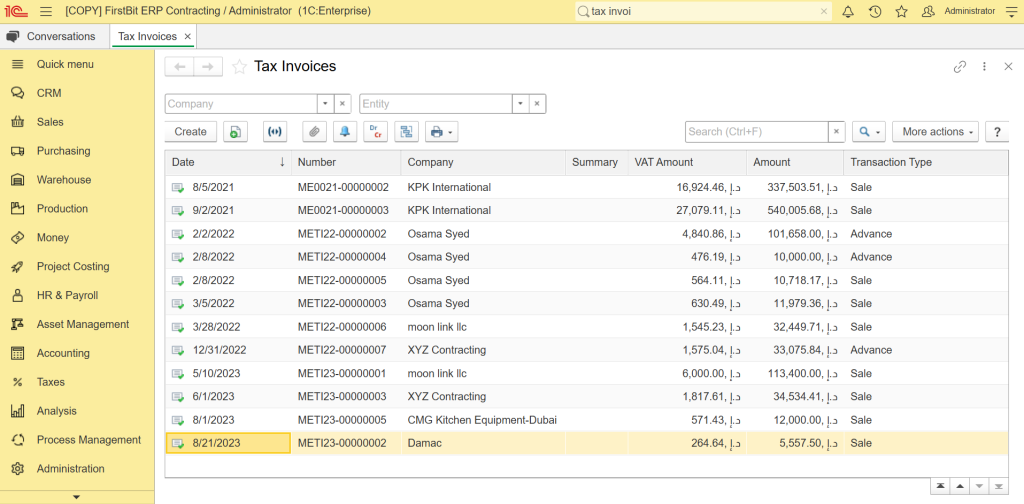Expand the Entity filter dropdown
The height and width of the screenshot is (504, 1024).
pyautogui.click(x=520, y=104)
